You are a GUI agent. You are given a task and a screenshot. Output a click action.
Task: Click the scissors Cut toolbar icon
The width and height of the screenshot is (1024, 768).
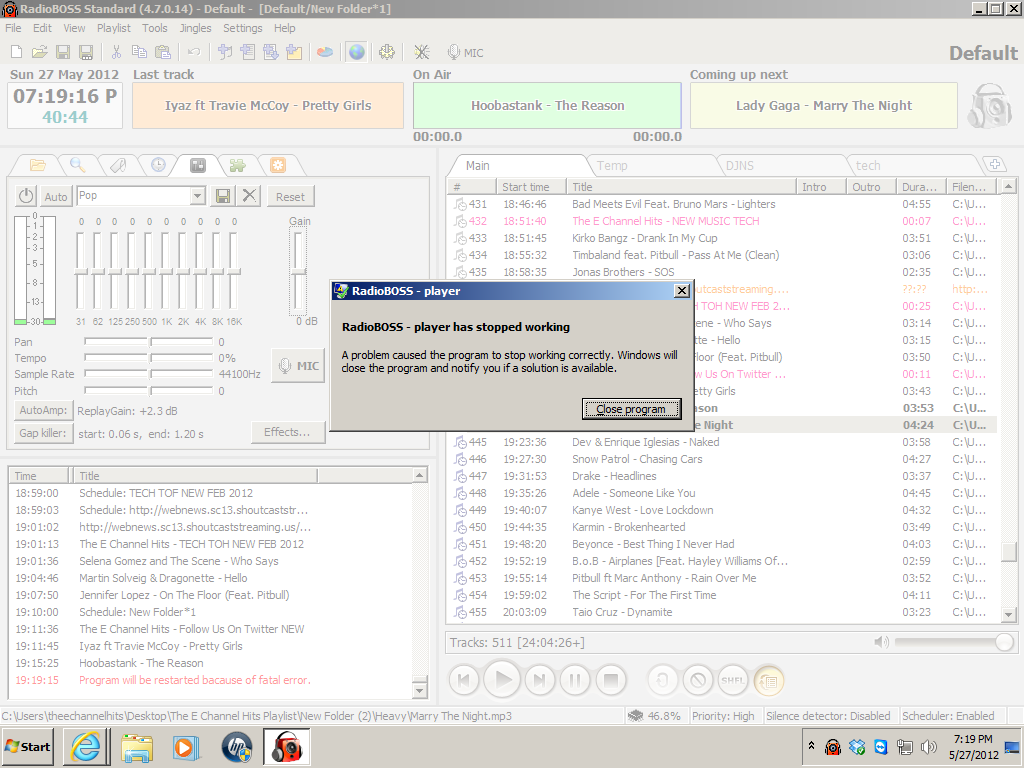click(116, 52)
